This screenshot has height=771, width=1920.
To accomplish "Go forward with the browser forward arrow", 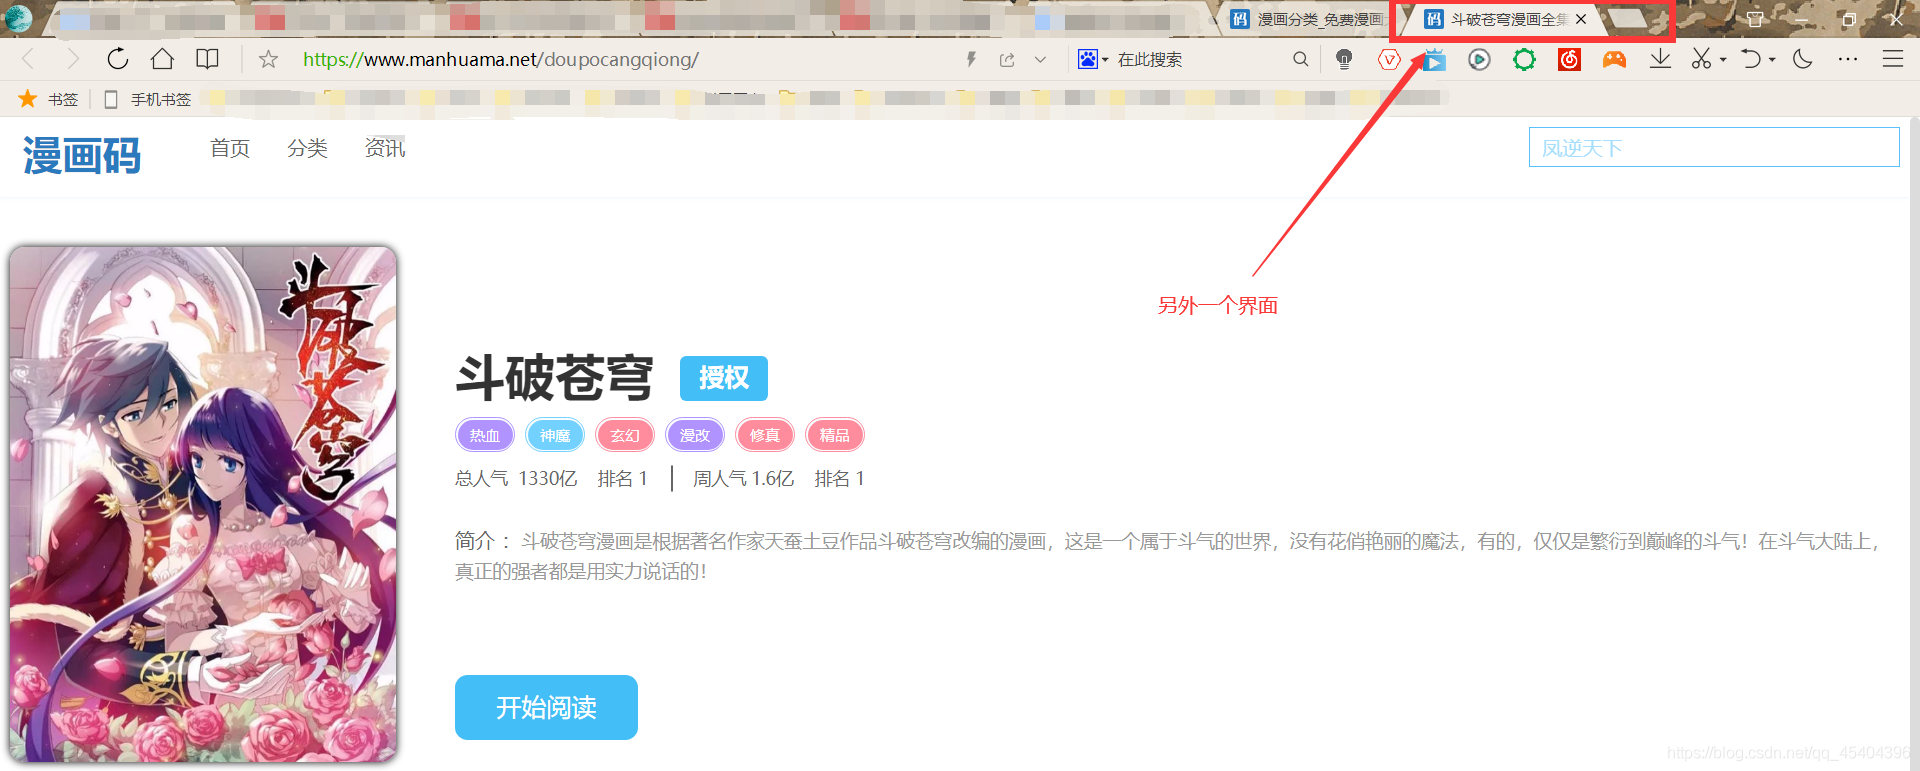I will point(72,59).
